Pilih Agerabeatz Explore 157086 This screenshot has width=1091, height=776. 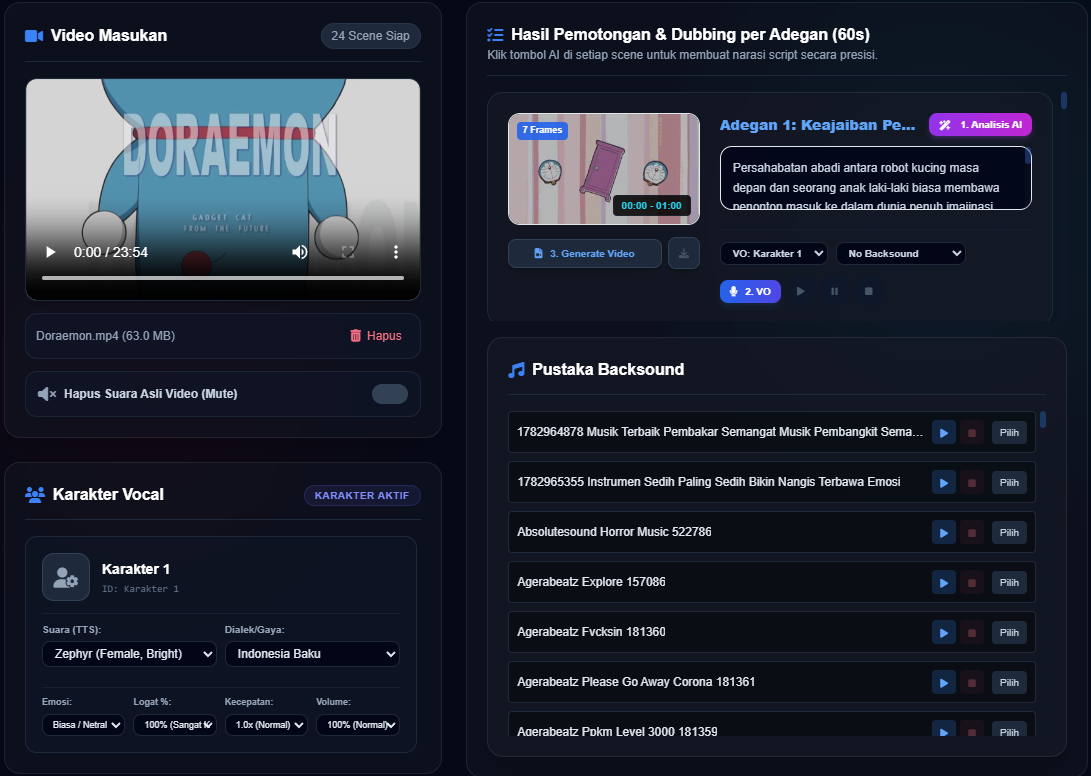pos(1009,583)
